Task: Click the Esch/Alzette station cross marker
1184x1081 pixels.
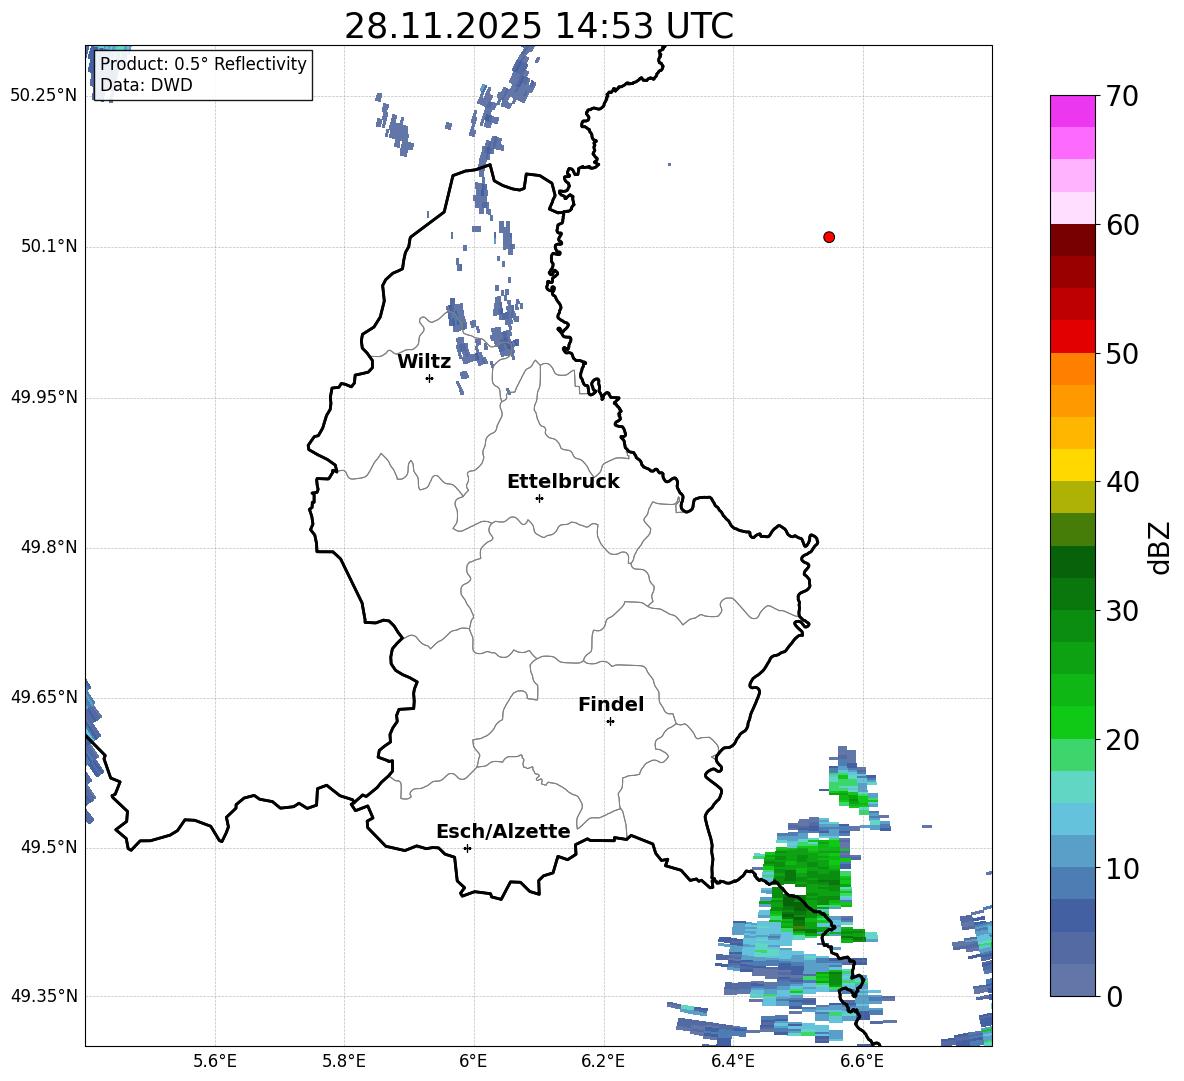Action: point(467,848)
